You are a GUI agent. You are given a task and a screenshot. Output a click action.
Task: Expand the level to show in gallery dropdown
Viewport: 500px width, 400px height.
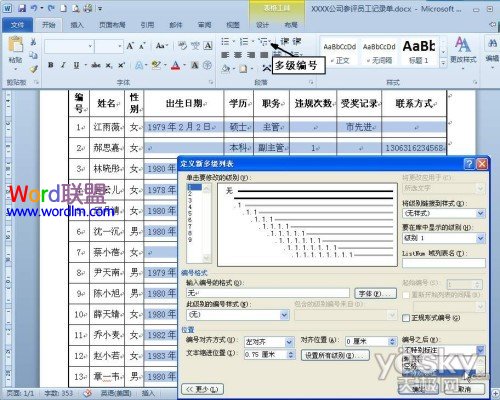click(x=480, y=238)
